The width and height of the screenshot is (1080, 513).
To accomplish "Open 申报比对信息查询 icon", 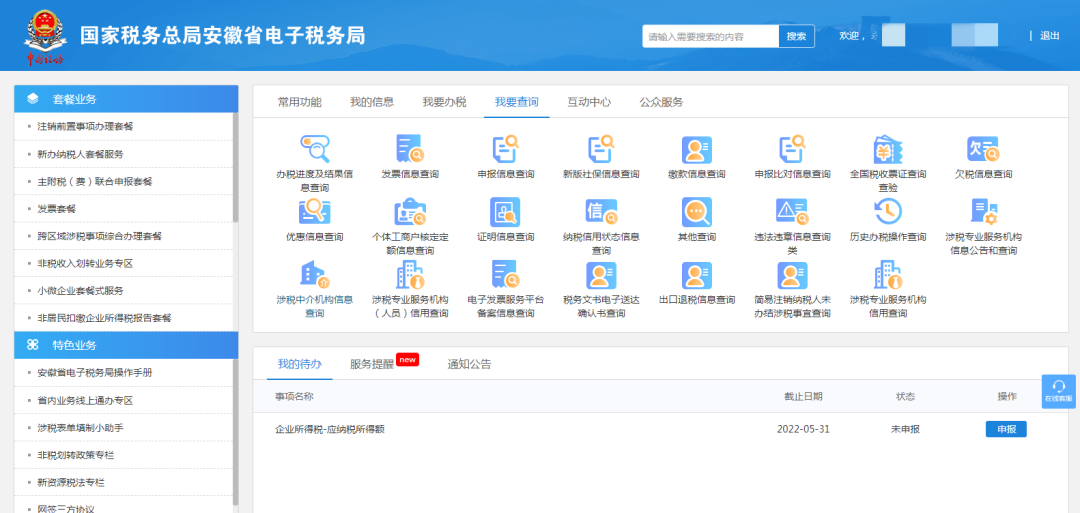I will (792, 149).
